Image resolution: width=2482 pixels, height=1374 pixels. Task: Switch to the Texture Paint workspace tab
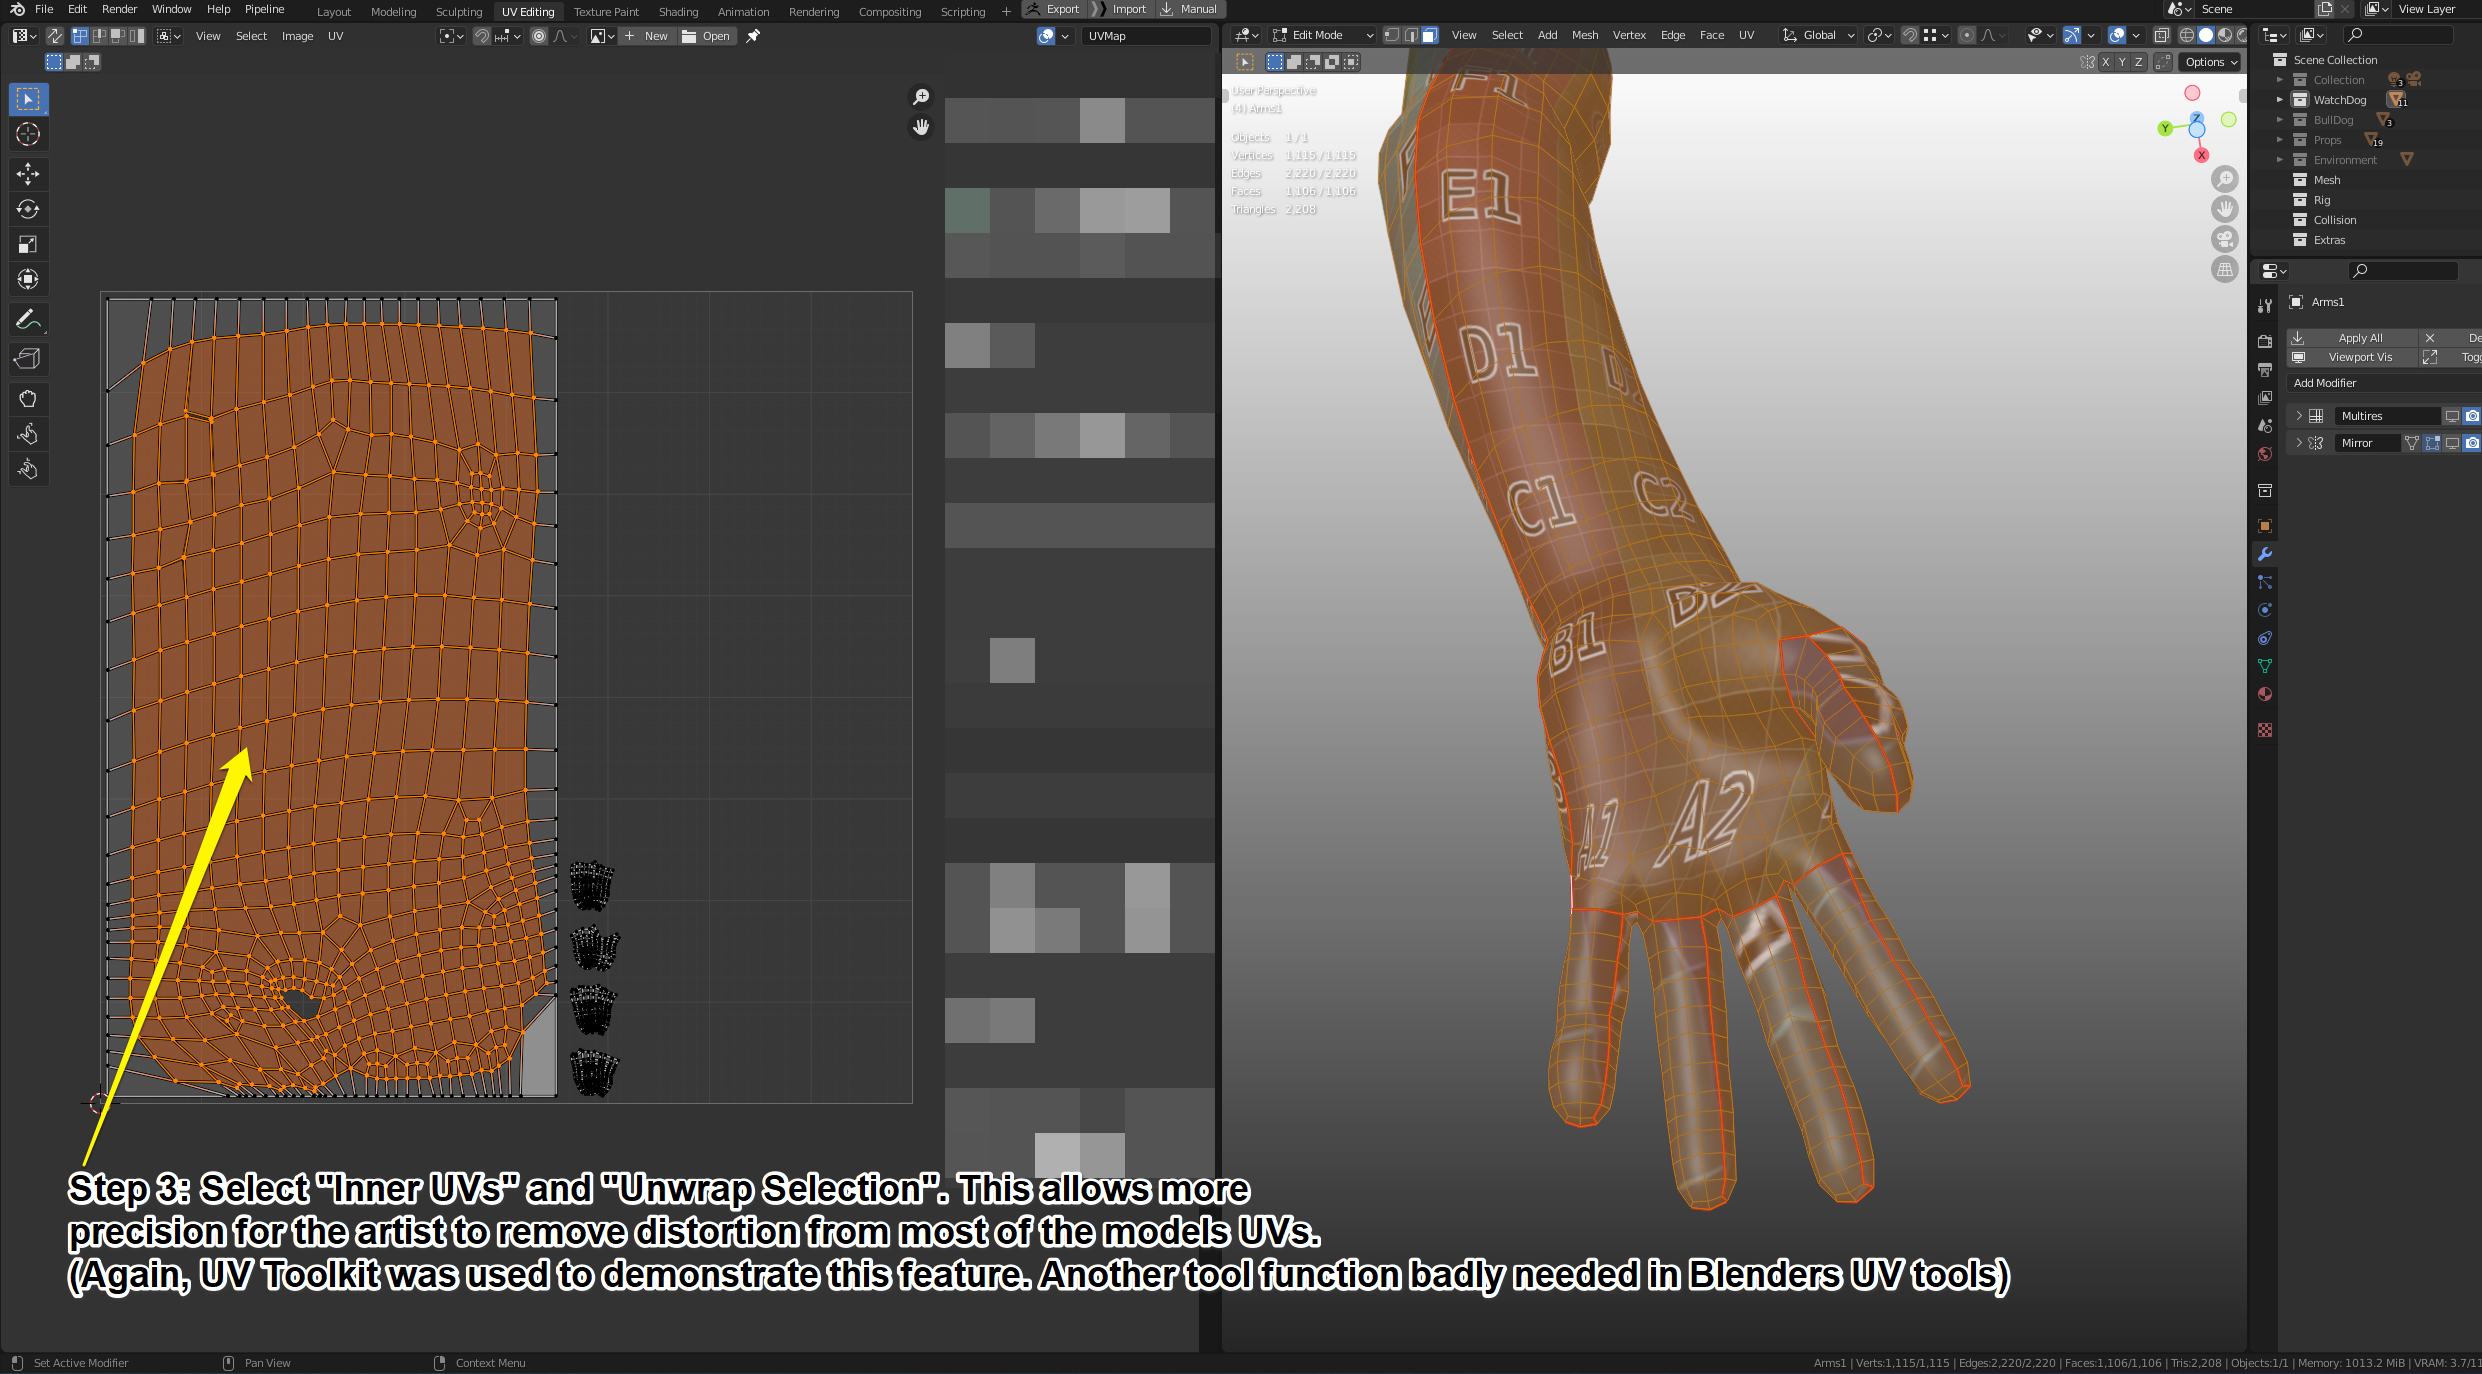tap(606, 12)
